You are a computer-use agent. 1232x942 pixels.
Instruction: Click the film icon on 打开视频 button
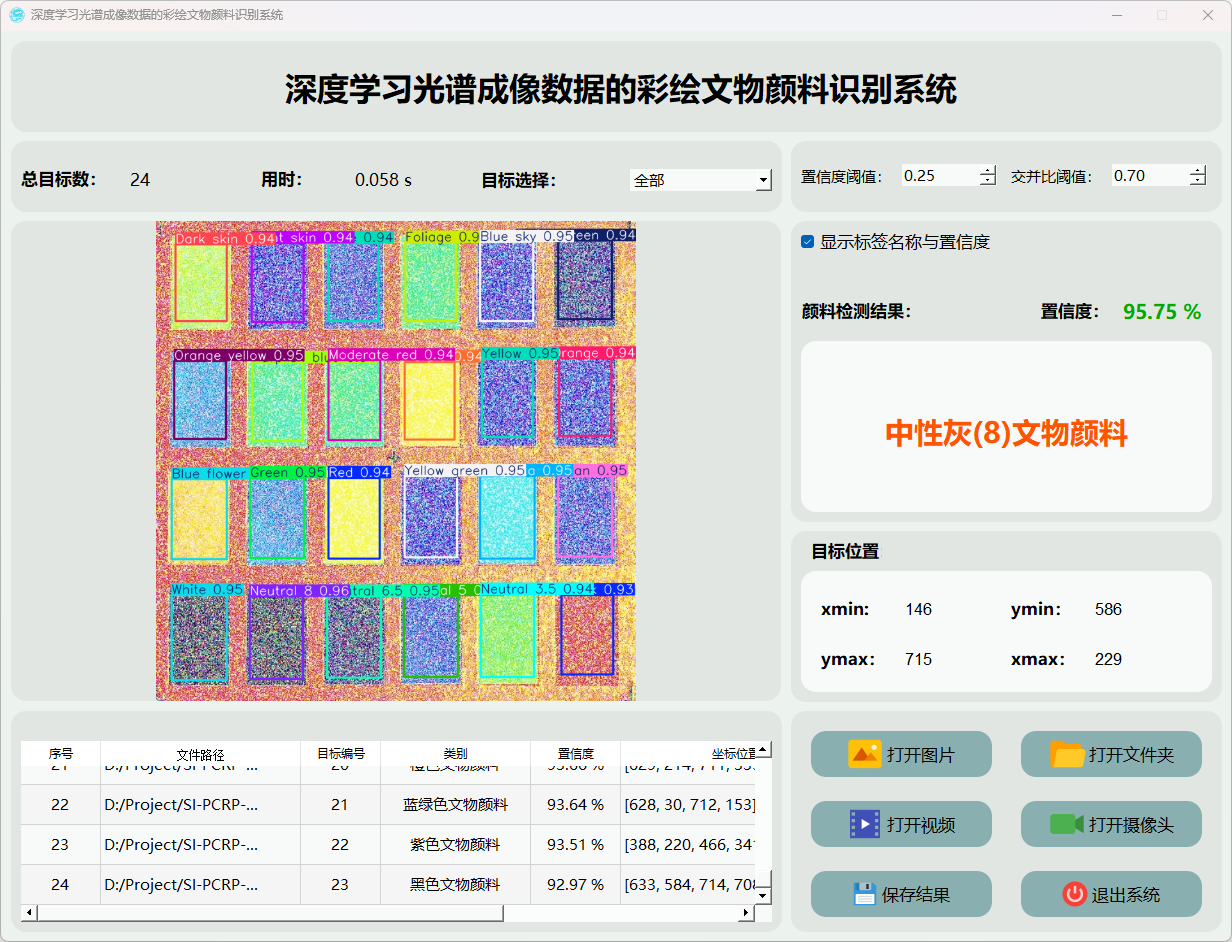(x=864, y=824)
